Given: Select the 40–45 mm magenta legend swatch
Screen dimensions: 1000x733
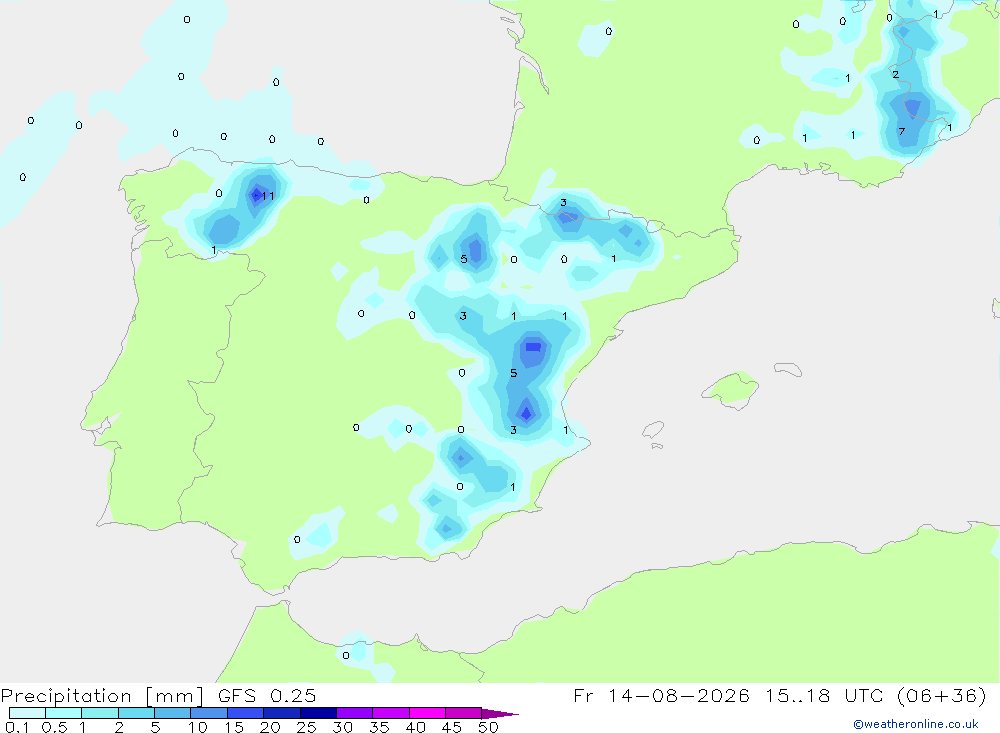Looking at the screenshot, I should point(427,713).
